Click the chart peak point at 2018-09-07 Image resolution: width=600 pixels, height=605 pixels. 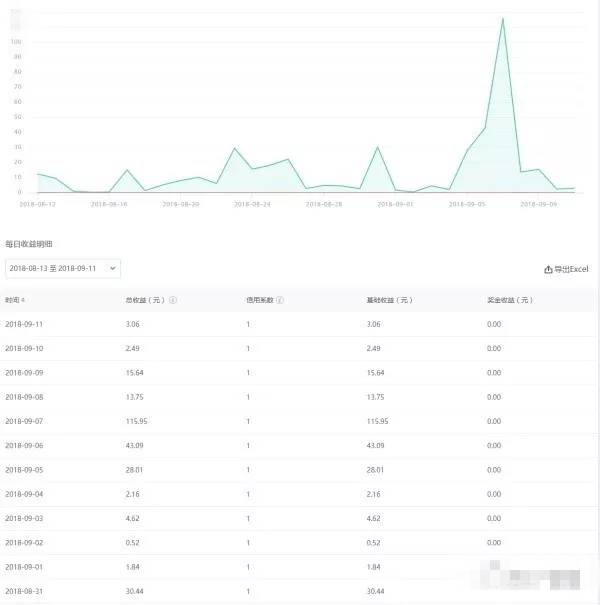[x=503, y=19]
